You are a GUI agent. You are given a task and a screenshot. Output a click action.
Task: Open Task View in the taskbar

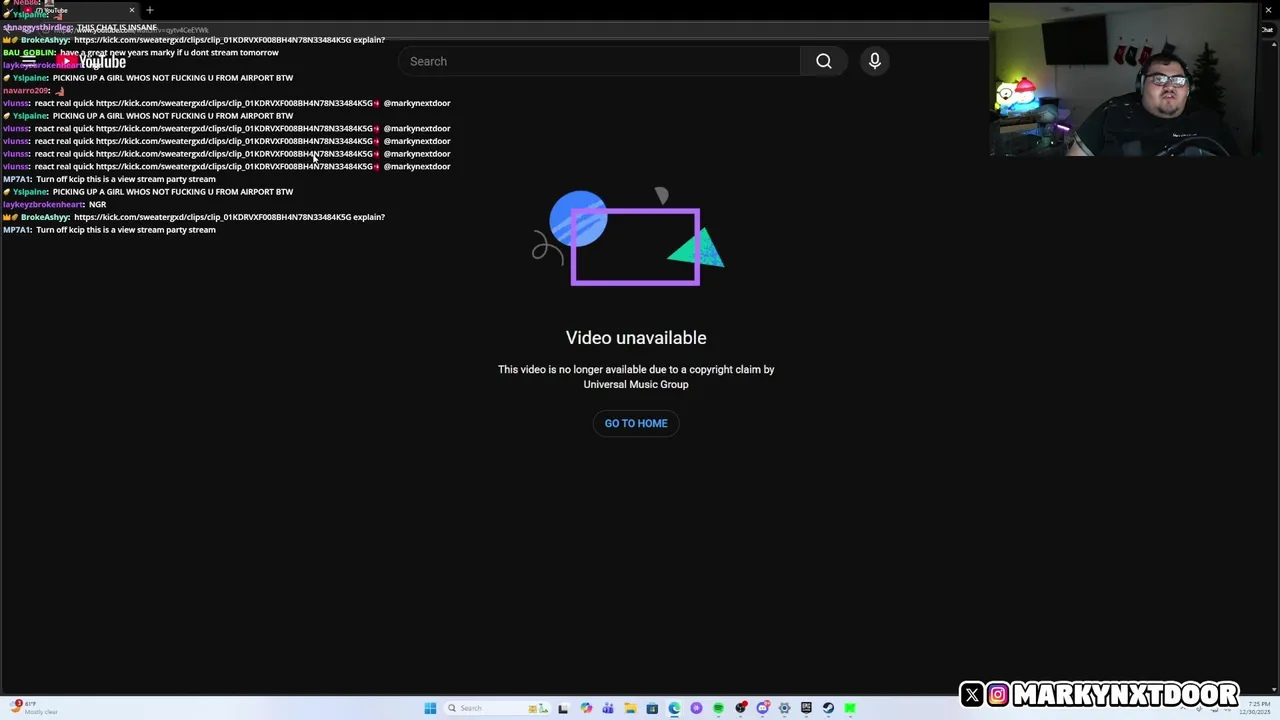tap(563, 708)
